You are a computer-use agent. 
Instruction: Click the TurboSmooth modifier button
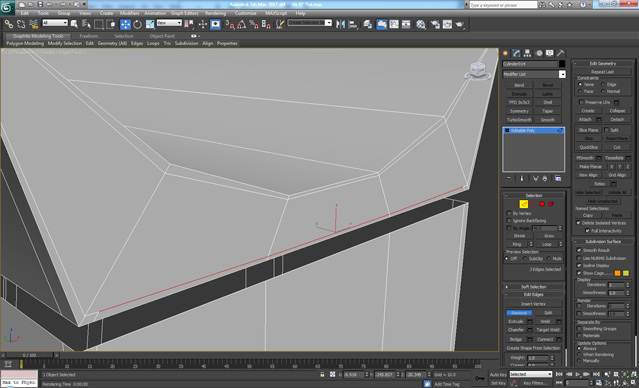(x=519, y=120)
